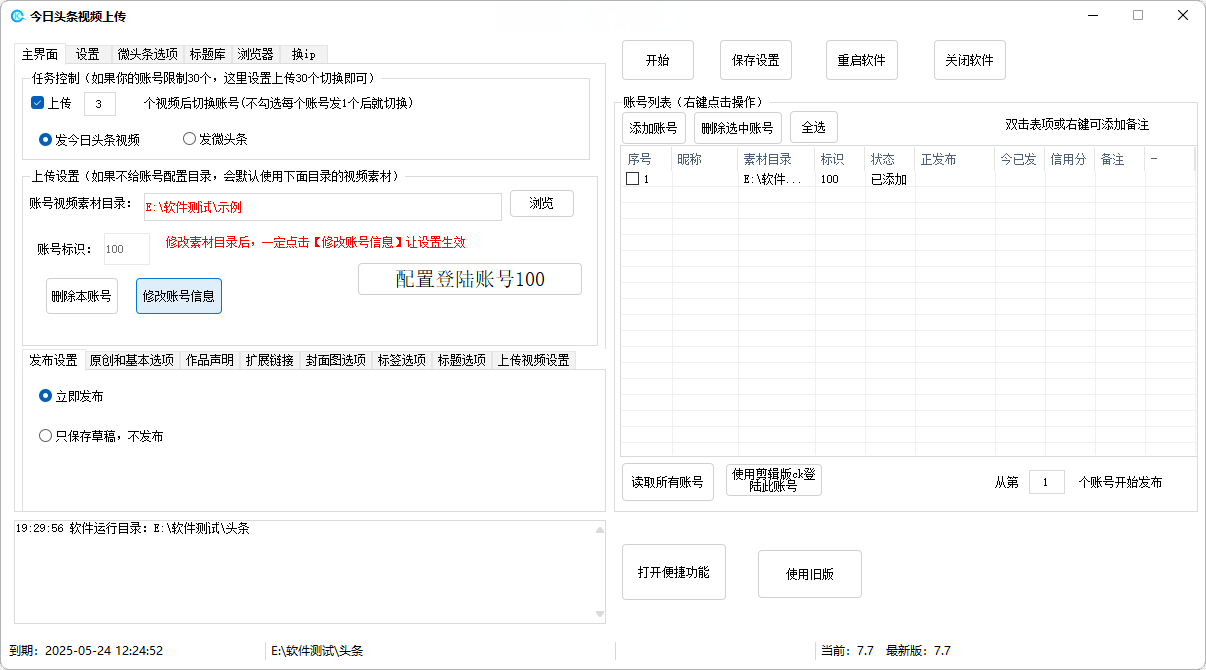Click the 删除本账号 button
The height and width of the screenshot is (670, 1206).
tap(82, 296)
